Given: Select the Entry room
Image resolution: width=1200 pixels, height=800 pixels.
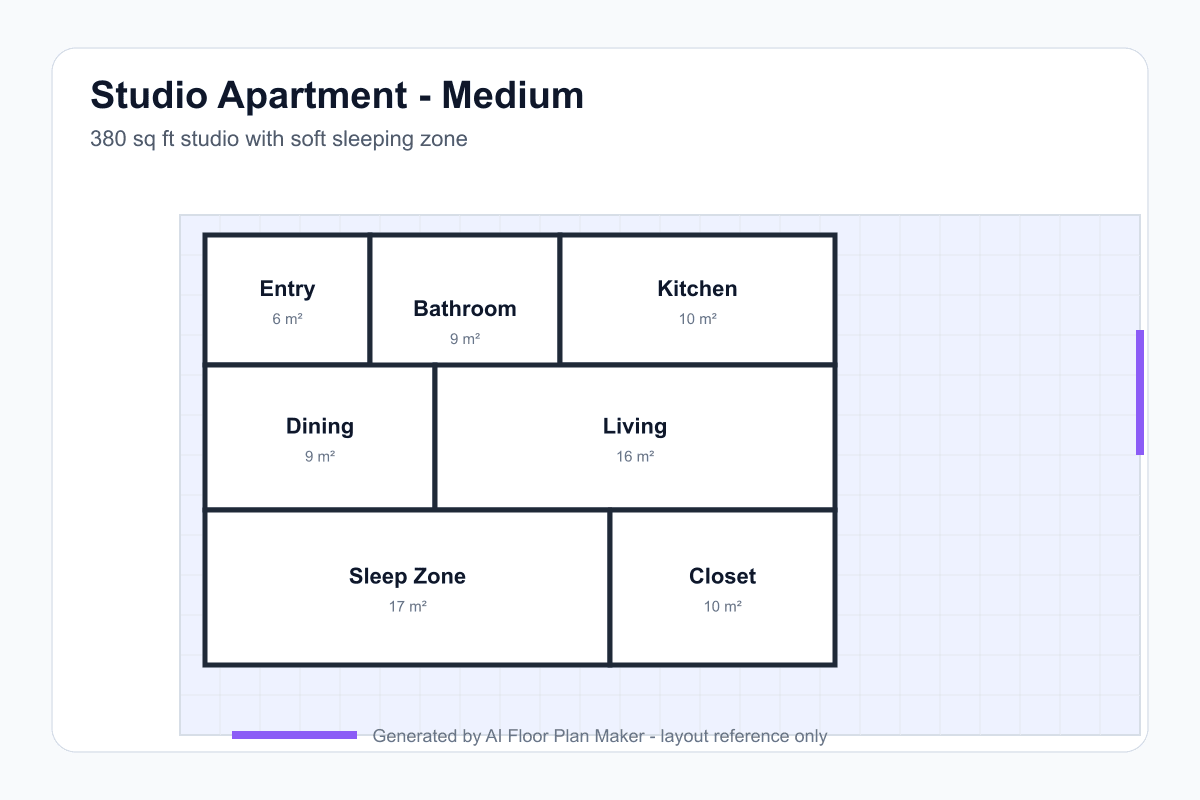Looking at the screenshot, I should click(287, 299).
